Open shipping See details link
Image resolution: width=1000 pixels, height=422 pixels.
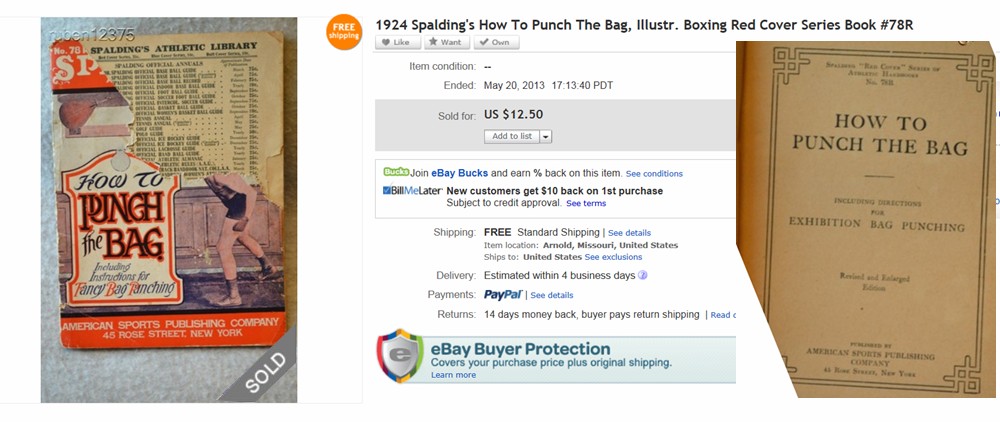[630, 233]
